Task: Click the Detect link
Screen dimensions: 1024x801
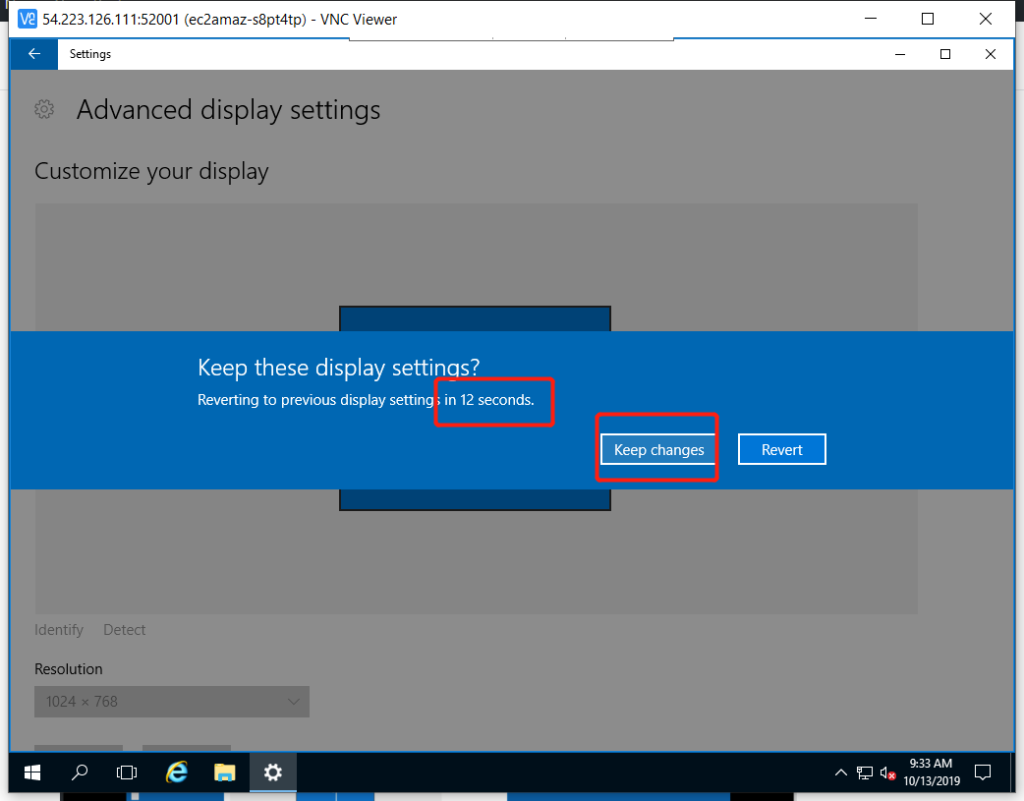Action: [124, 630]
